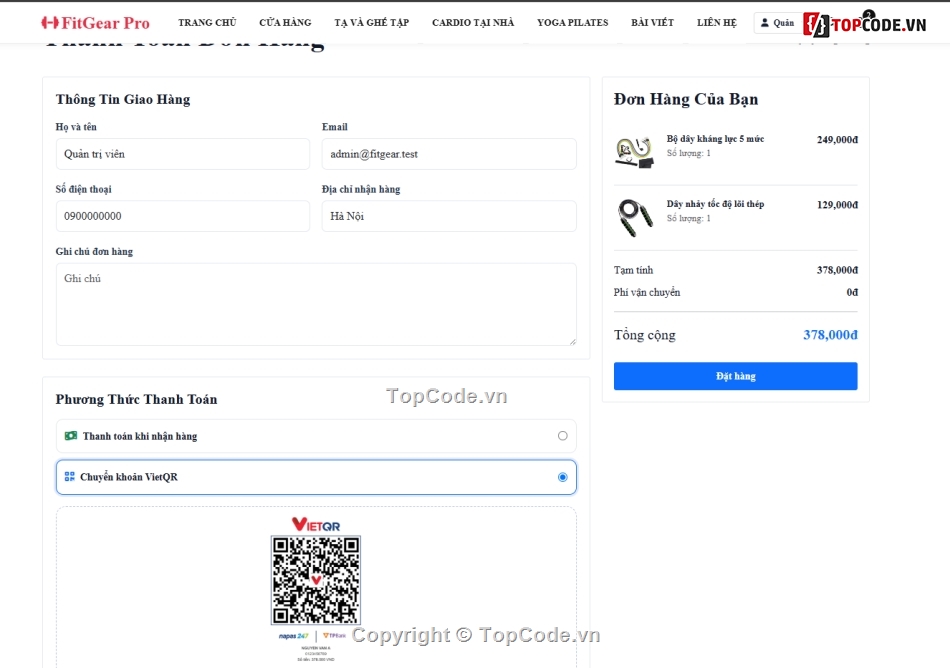Click the FitGear Pro logo

pos(95,23)
